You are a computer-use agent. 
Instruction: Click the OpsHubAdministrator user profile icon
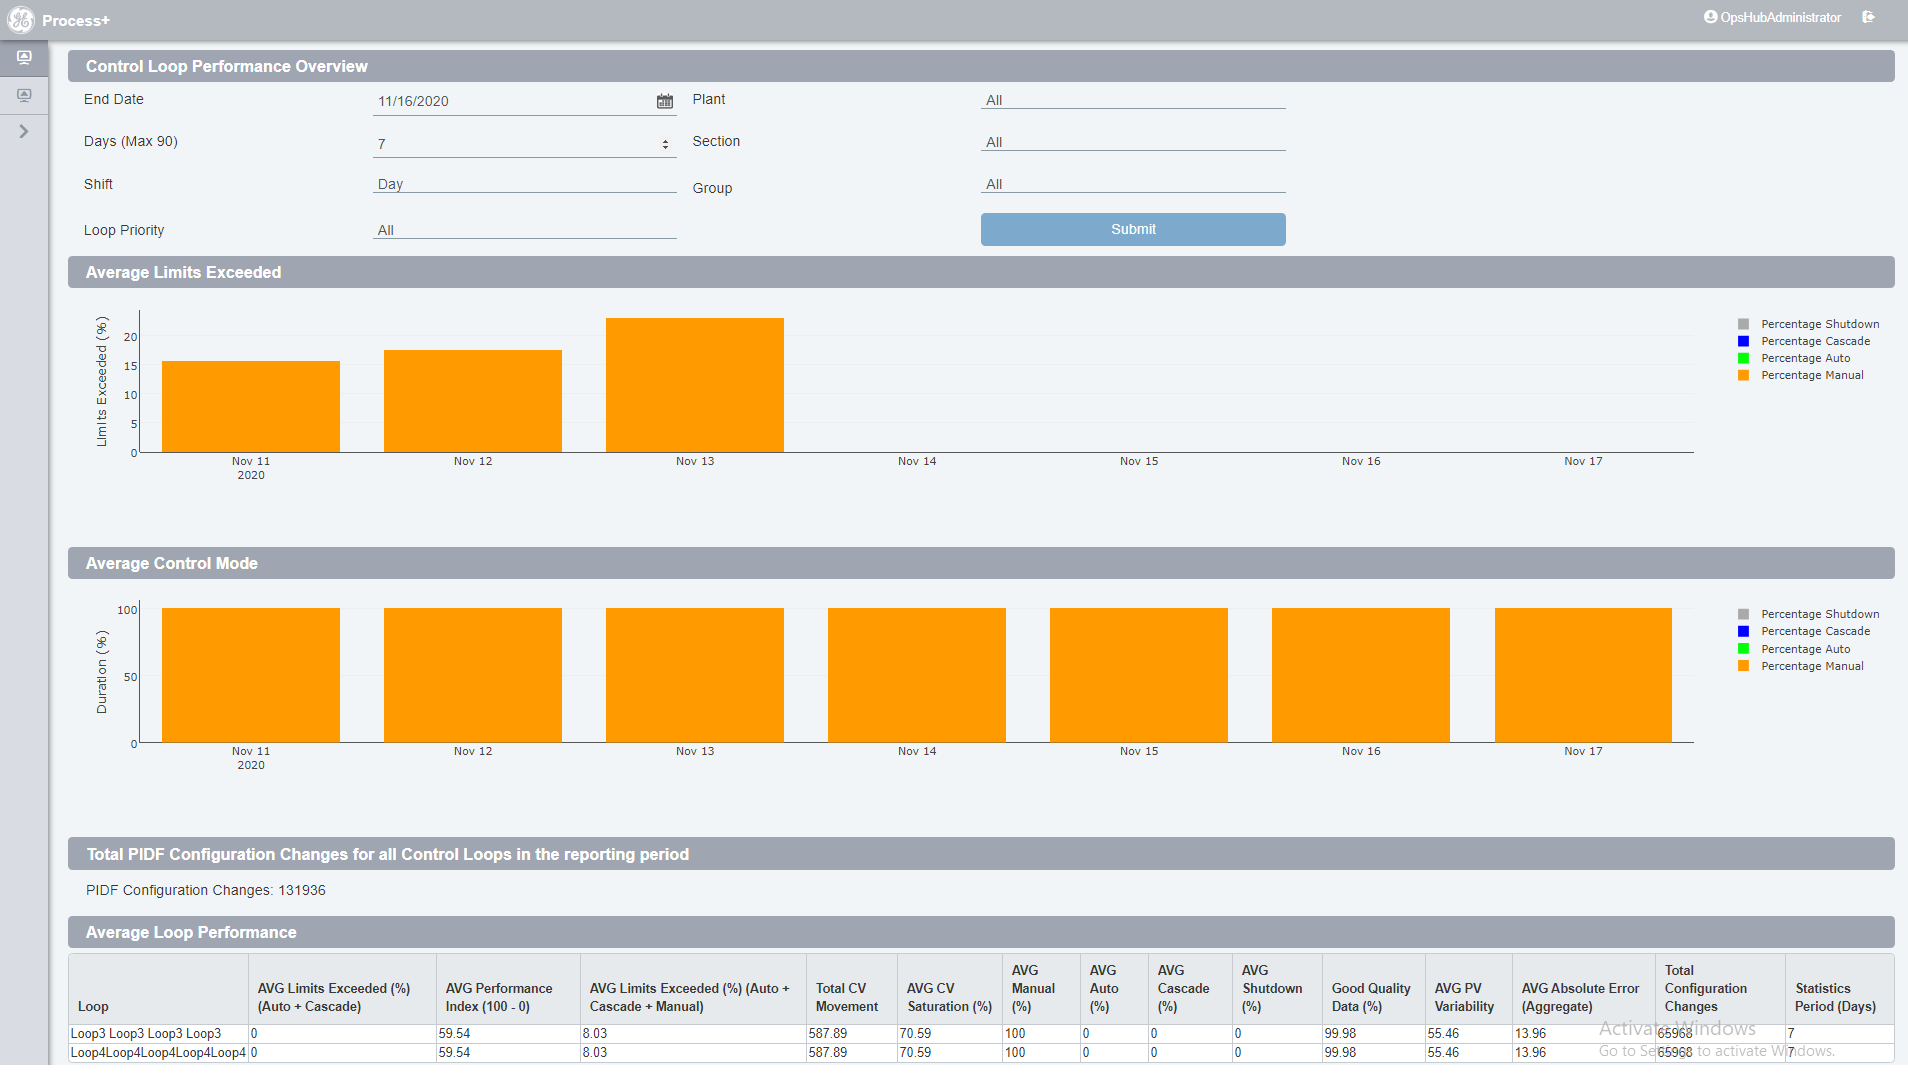click(1709, 17)
